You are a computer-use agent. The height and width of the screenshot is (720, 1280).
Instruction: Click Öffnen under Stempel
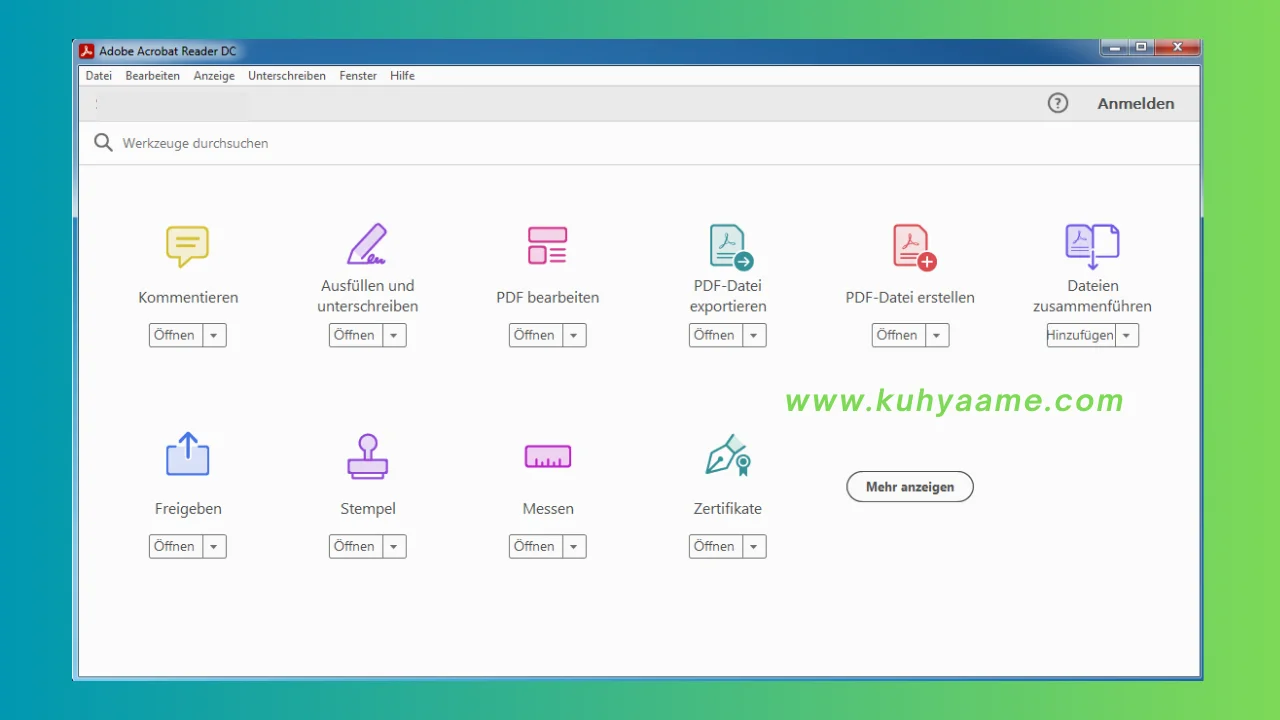coord(356,546)
